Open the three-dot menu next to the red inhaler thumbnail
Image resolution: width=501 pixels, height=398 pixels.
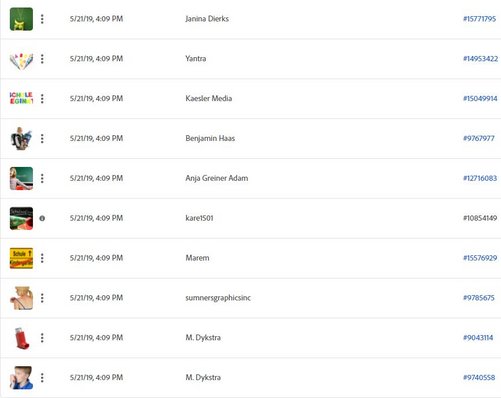(x=42, y=338)
